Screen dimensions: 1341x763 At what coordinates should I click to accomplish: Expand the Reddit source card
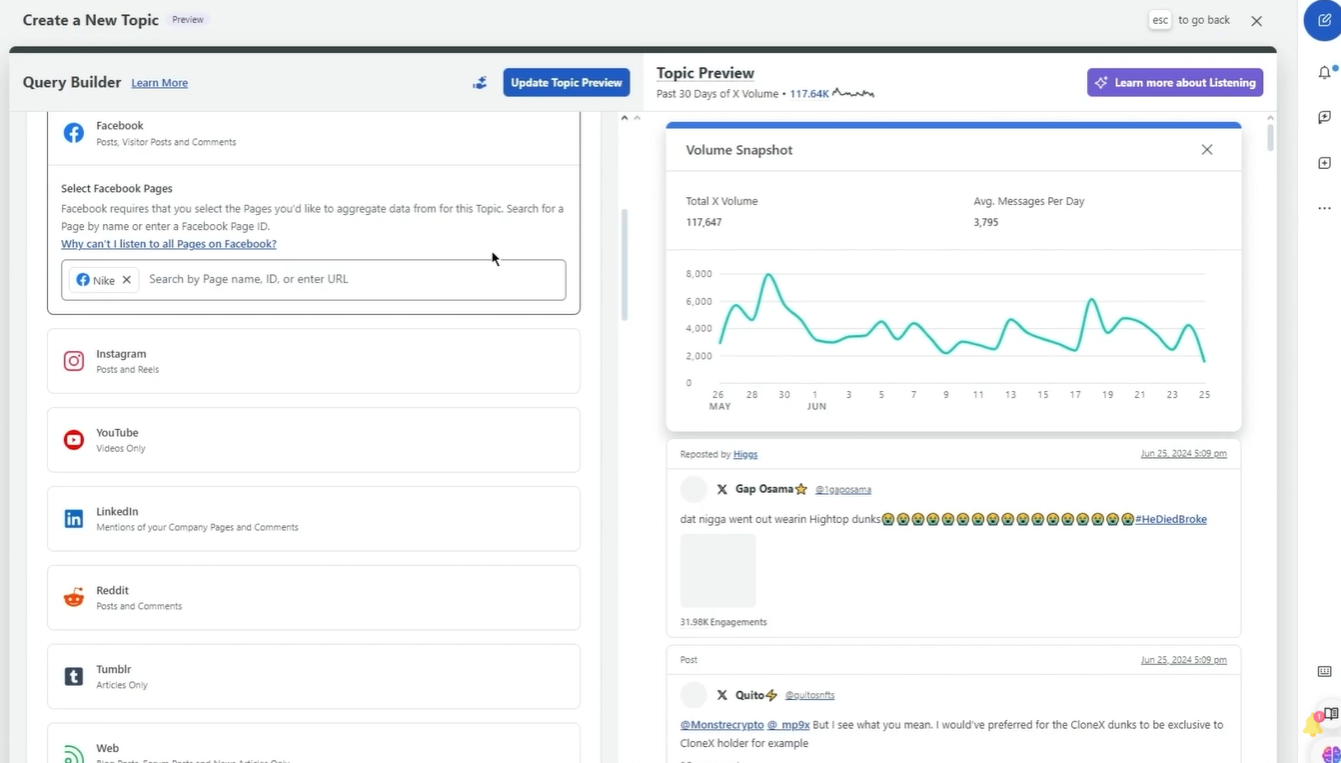click(313, 598)
